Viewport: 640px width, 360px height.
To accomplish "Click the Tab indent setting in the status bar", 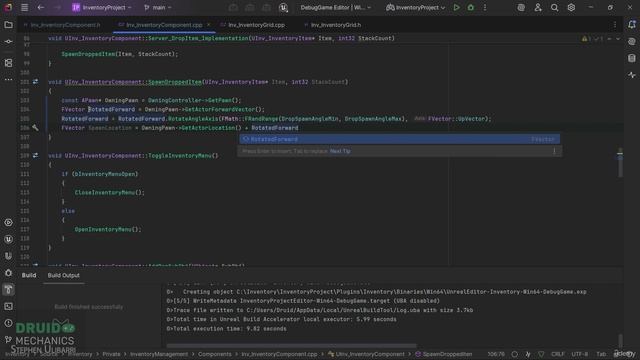I will pyautogui.click(x=601, y=354).
